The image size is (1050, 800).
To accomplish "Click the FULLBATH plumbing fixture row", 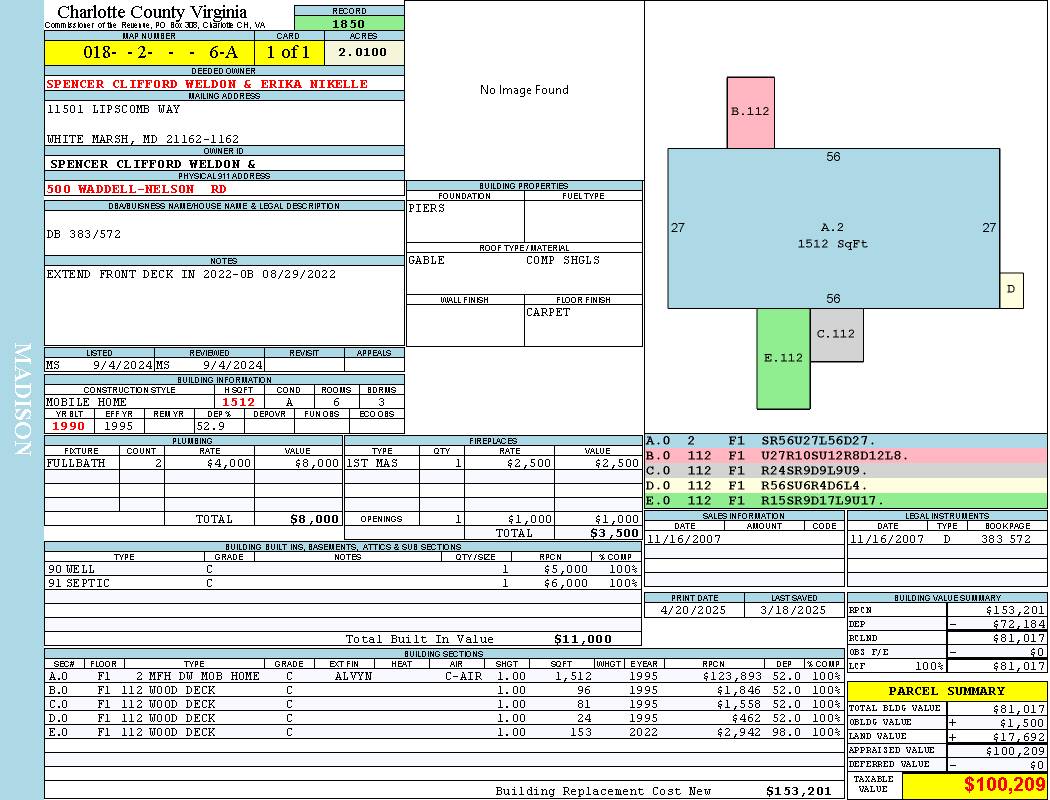I will 193,463.
